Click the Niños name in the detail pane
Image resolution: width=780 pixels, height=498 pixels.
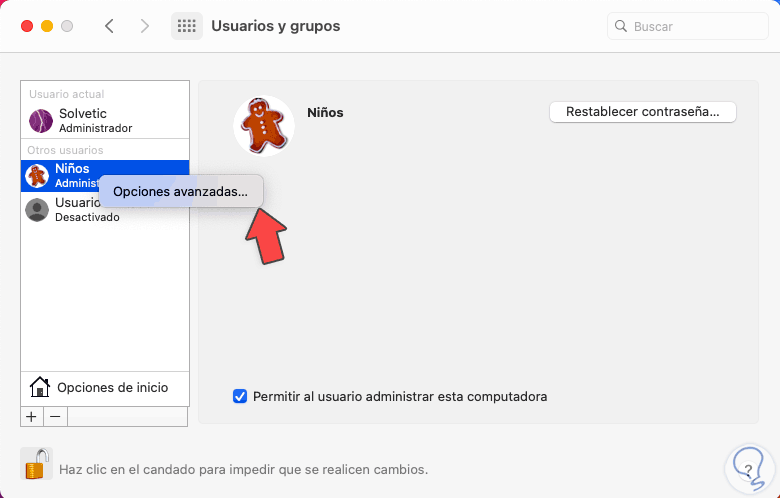pyautogui.click(x=325, y=112)
